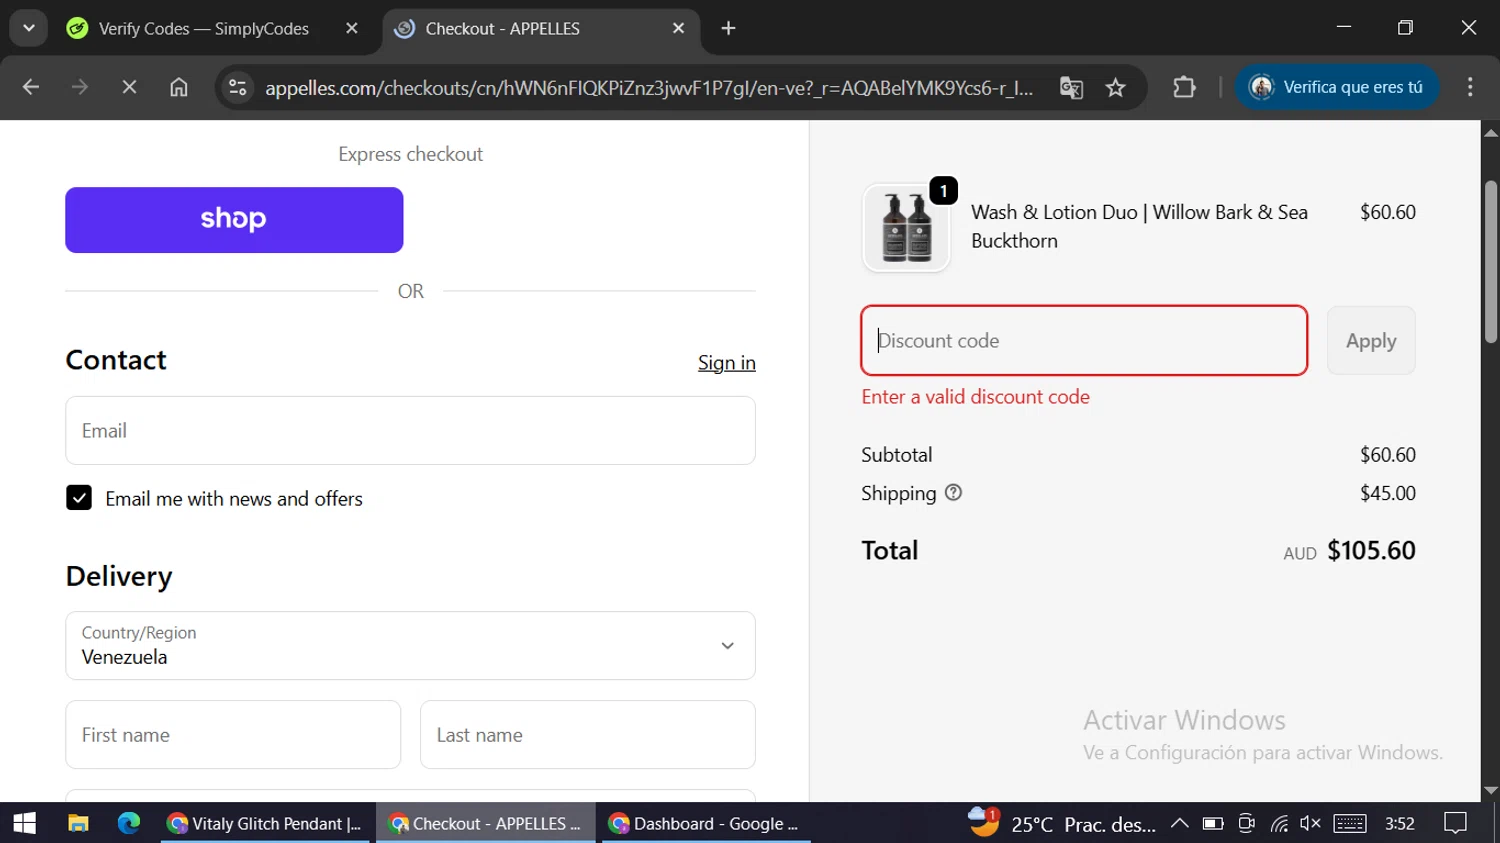Click the Delivery section heading
Screen dimensions: 1500x843
(119, 576)
